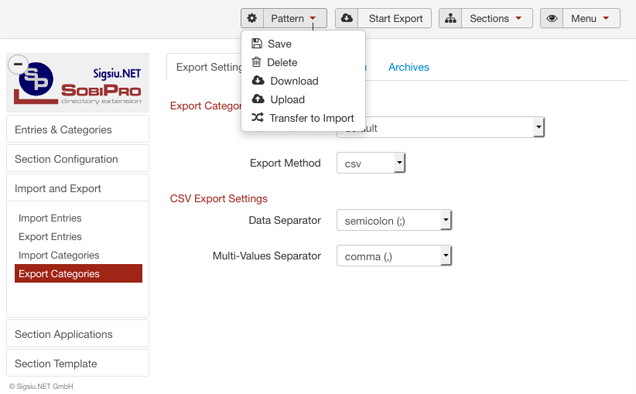Open the Export Method csv dropdown
This screenshot has width=636, height=394.
click(x=371, y=163)
